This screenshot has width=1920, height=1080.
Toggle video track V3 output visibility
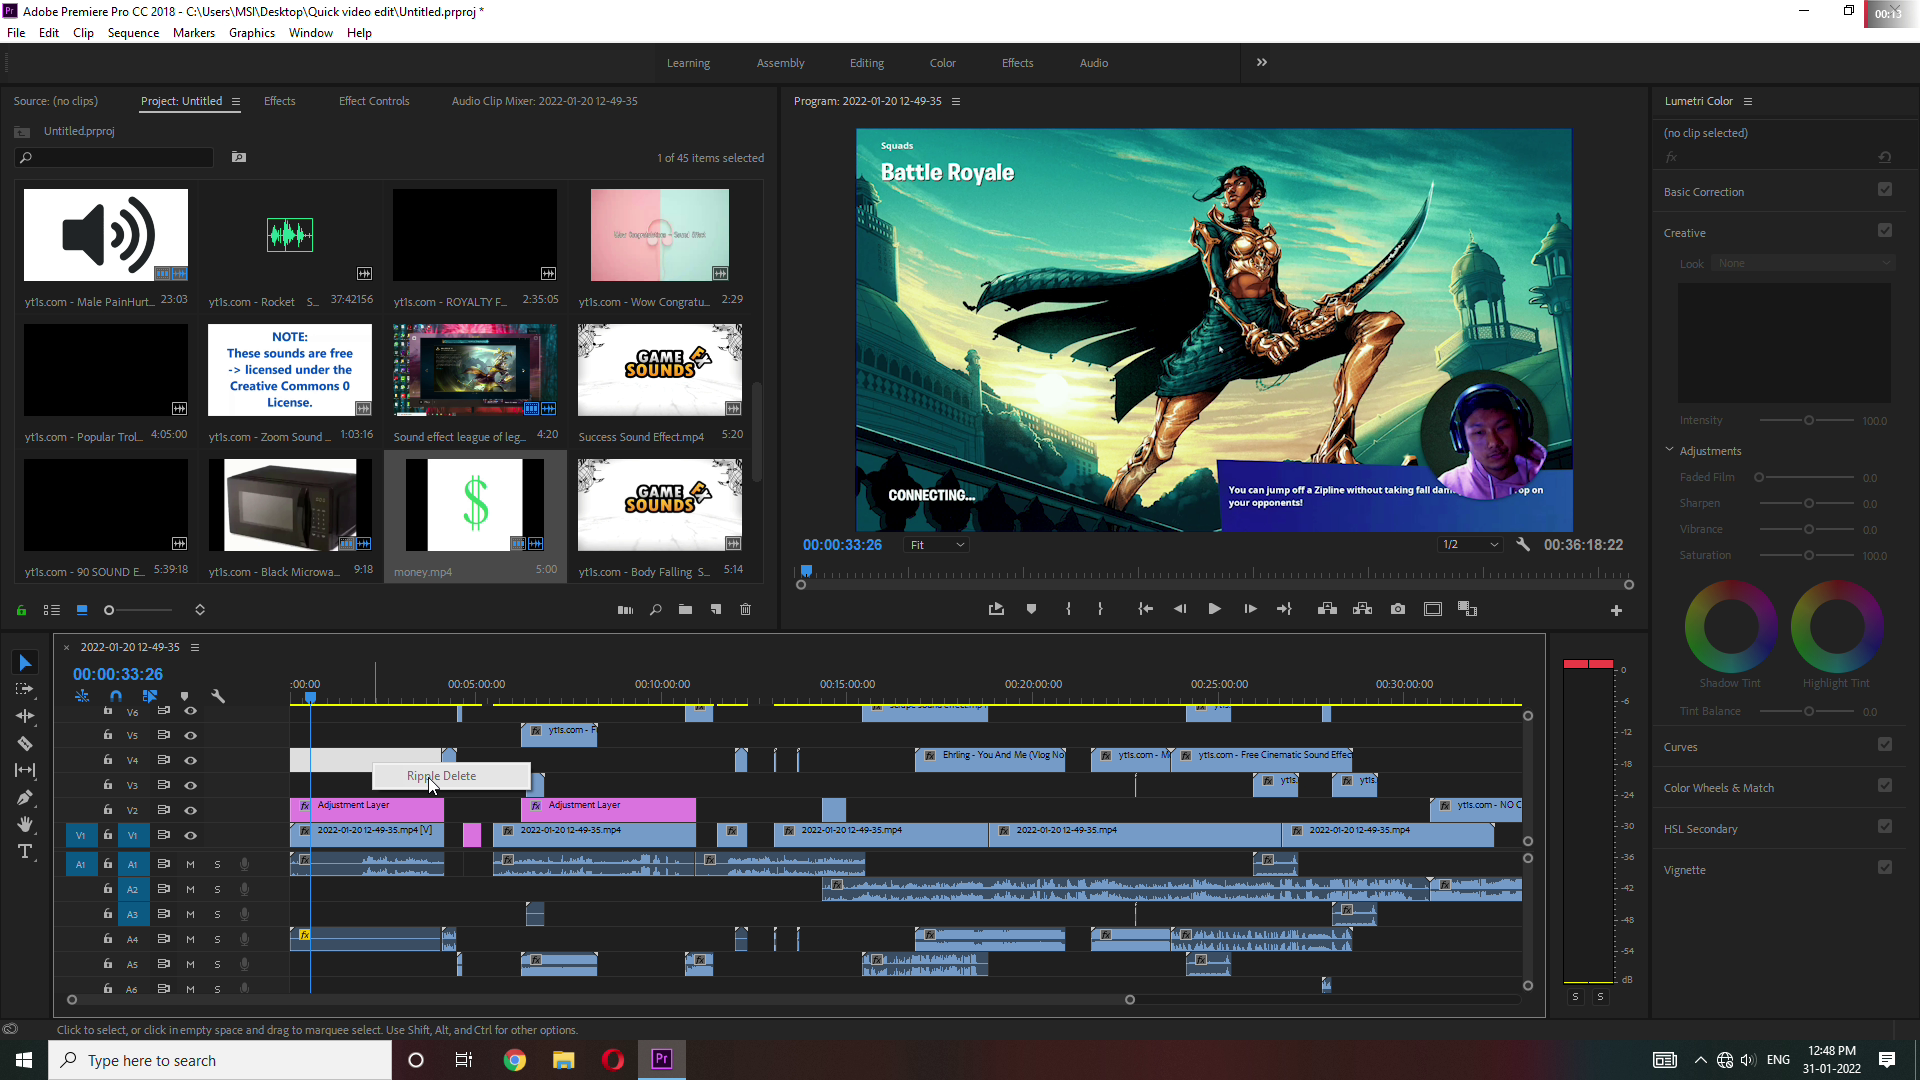(x=190, y=785)
